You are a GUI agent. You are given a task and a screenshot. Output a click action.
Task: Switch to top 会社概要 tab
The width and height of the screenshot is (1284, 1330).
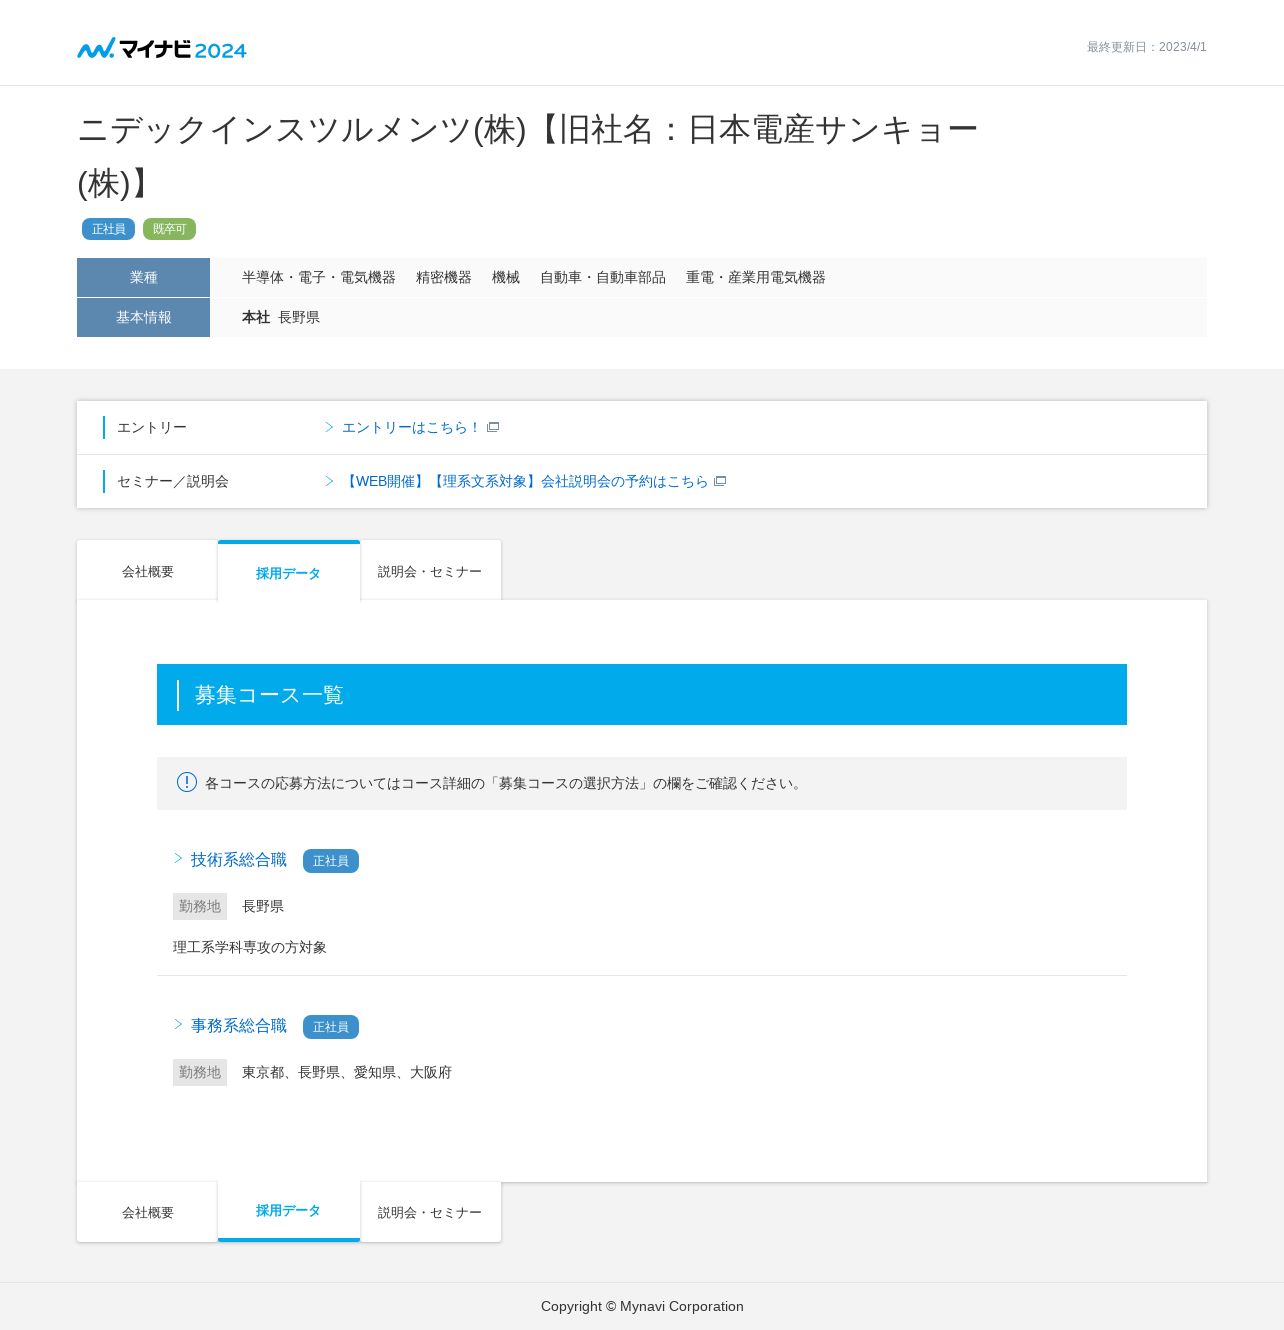pos(147,571)
